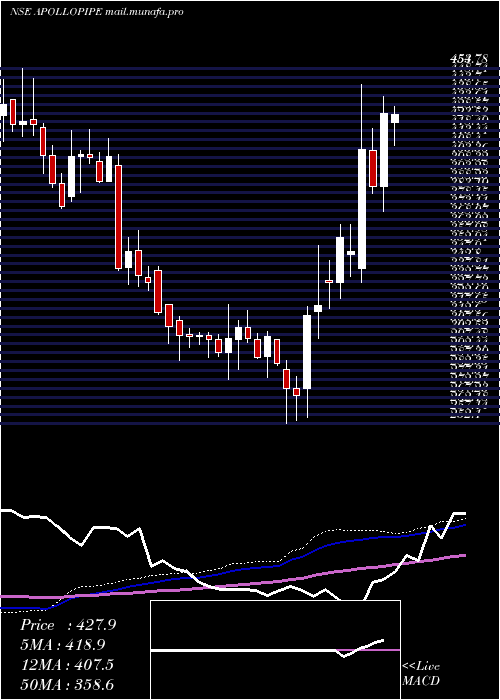Click the NSE APOLLOPIPE chart title
Screen dimensions: 500x700
(96, 12)
